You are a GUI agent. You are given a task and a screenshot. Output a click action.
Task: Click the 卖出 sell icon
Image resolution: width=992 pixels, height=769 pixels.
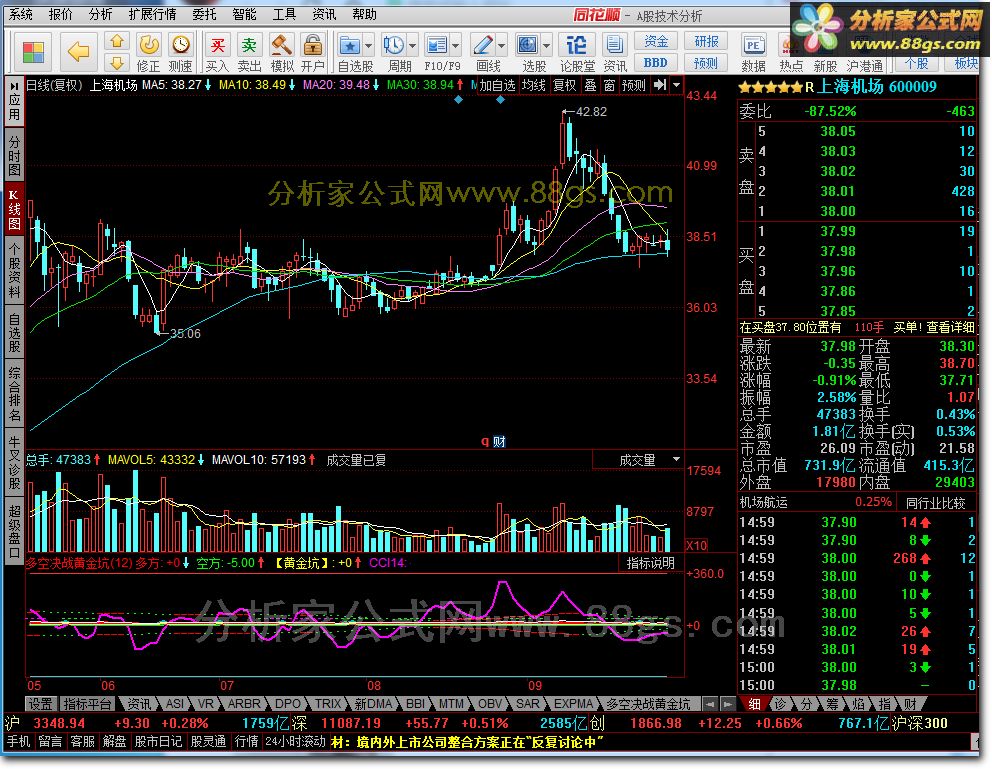249,45
